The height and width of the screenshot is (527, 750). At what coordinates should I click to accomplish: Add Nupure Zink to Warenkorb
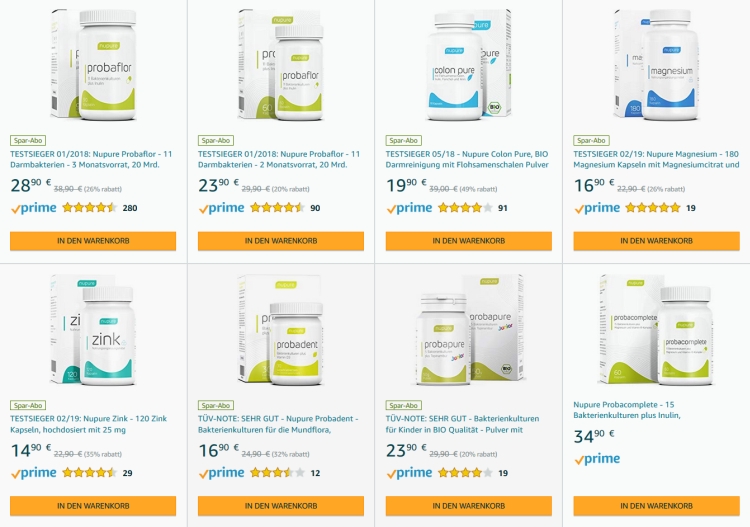(93, 506)
